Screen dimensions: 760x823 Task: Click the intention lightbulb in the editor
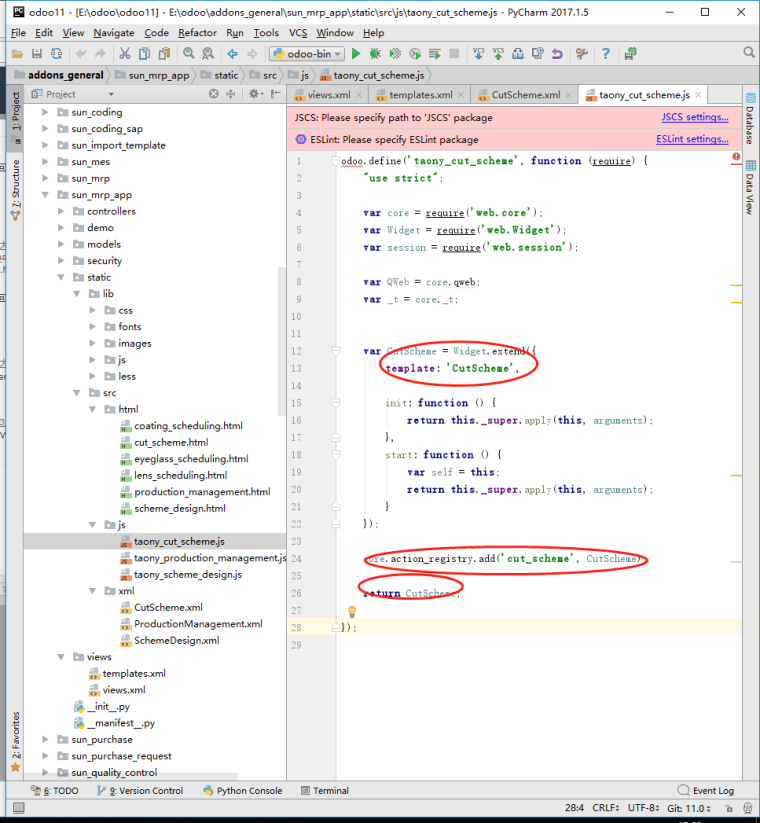point(352,611)
